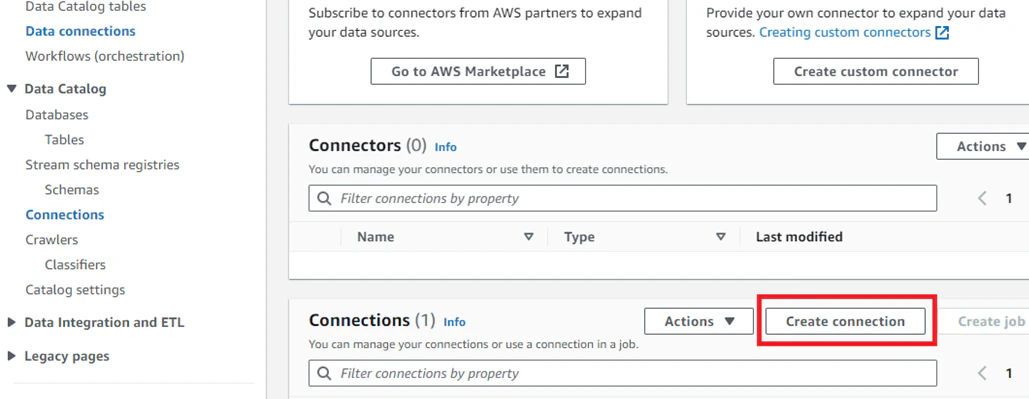Screen dimensions: 1029x399
Task: Click the Connections filter field
Action: 623,373
